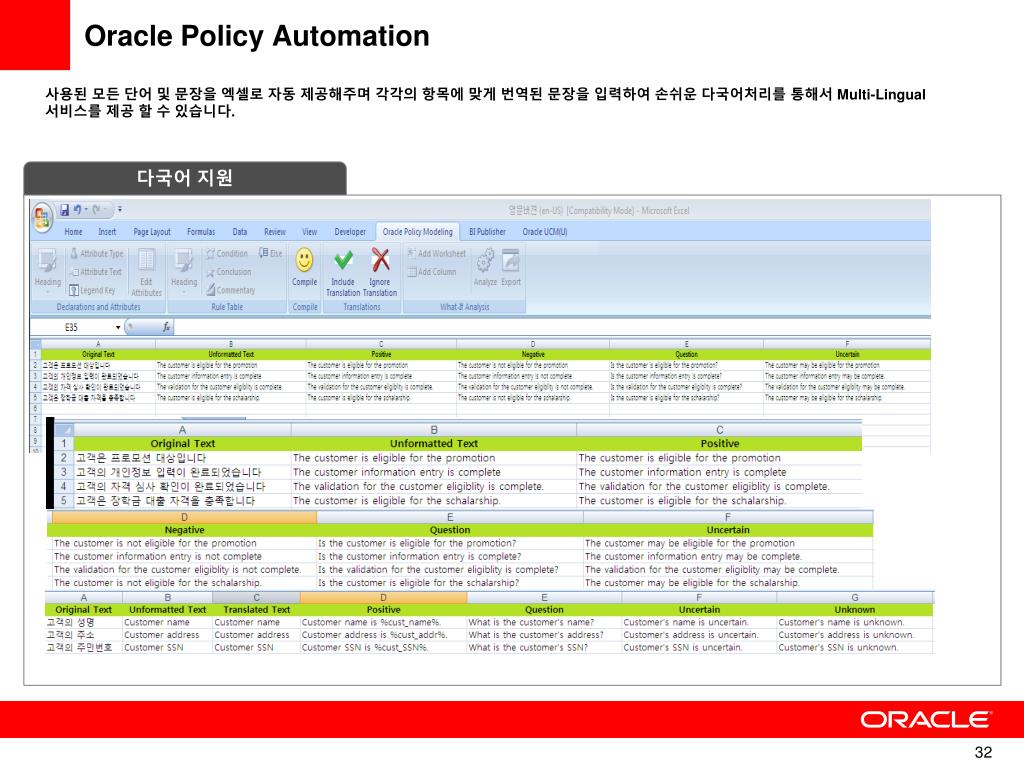Click the Export icon

pyautogui.click(x=511, y=261)
